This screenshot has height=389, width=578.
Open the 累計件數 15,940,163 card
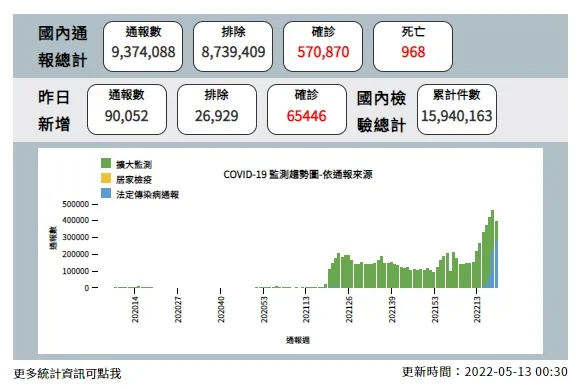457,110
